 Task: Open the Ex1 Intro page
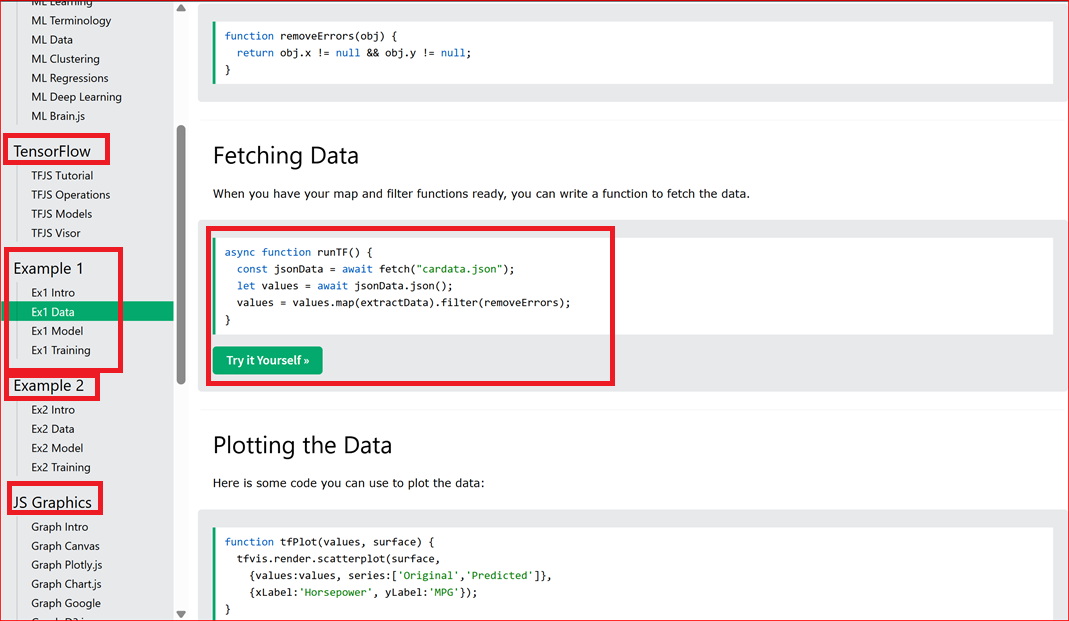coord(53,293)
